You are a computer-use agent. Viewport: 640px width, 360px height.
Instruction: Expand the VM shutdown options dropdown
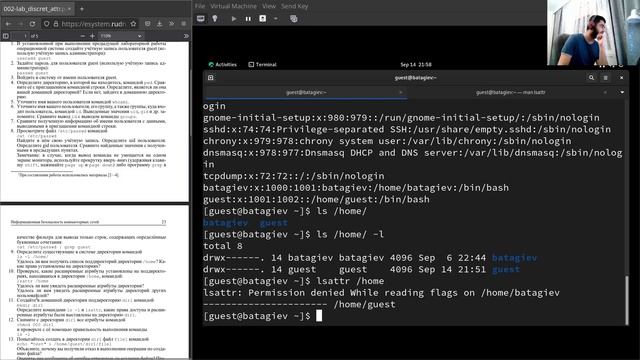coord(276,19)
